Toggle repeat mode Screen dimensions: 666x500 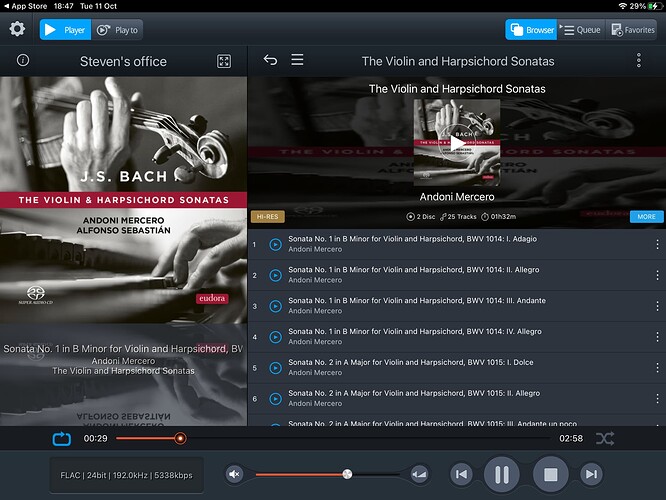62,438
